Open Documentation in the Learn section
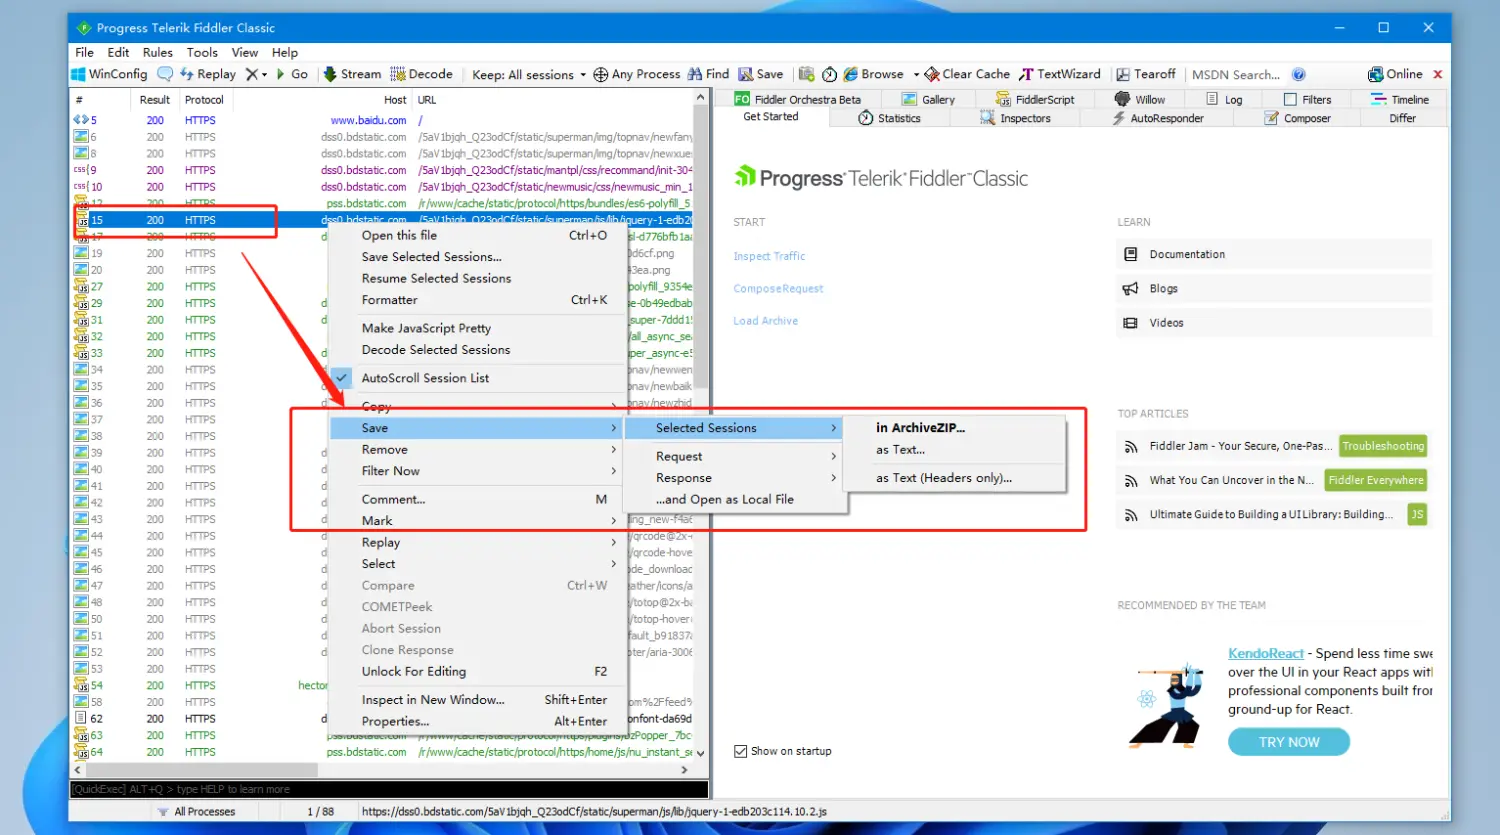Viewport: 1500px width, 835px height. [x=1274, y=254]
